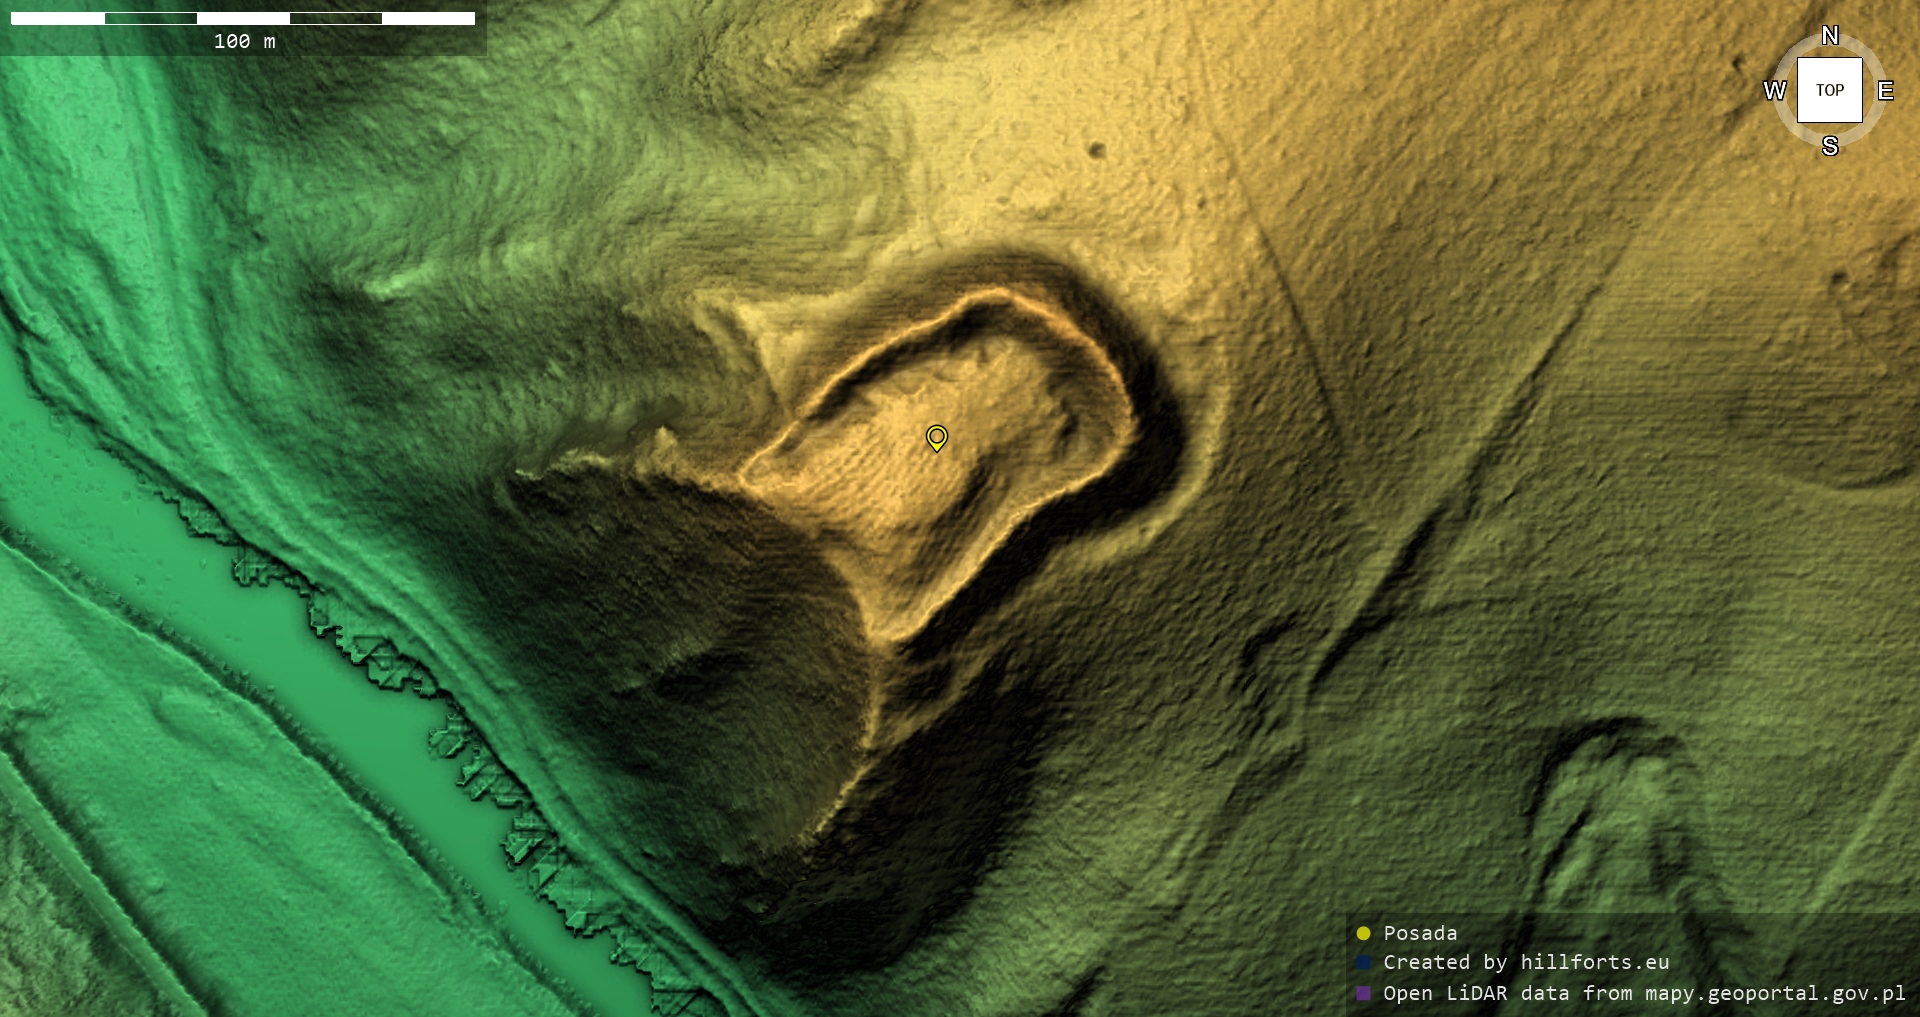Click the S label on the compass

(x=1829, y=146)
